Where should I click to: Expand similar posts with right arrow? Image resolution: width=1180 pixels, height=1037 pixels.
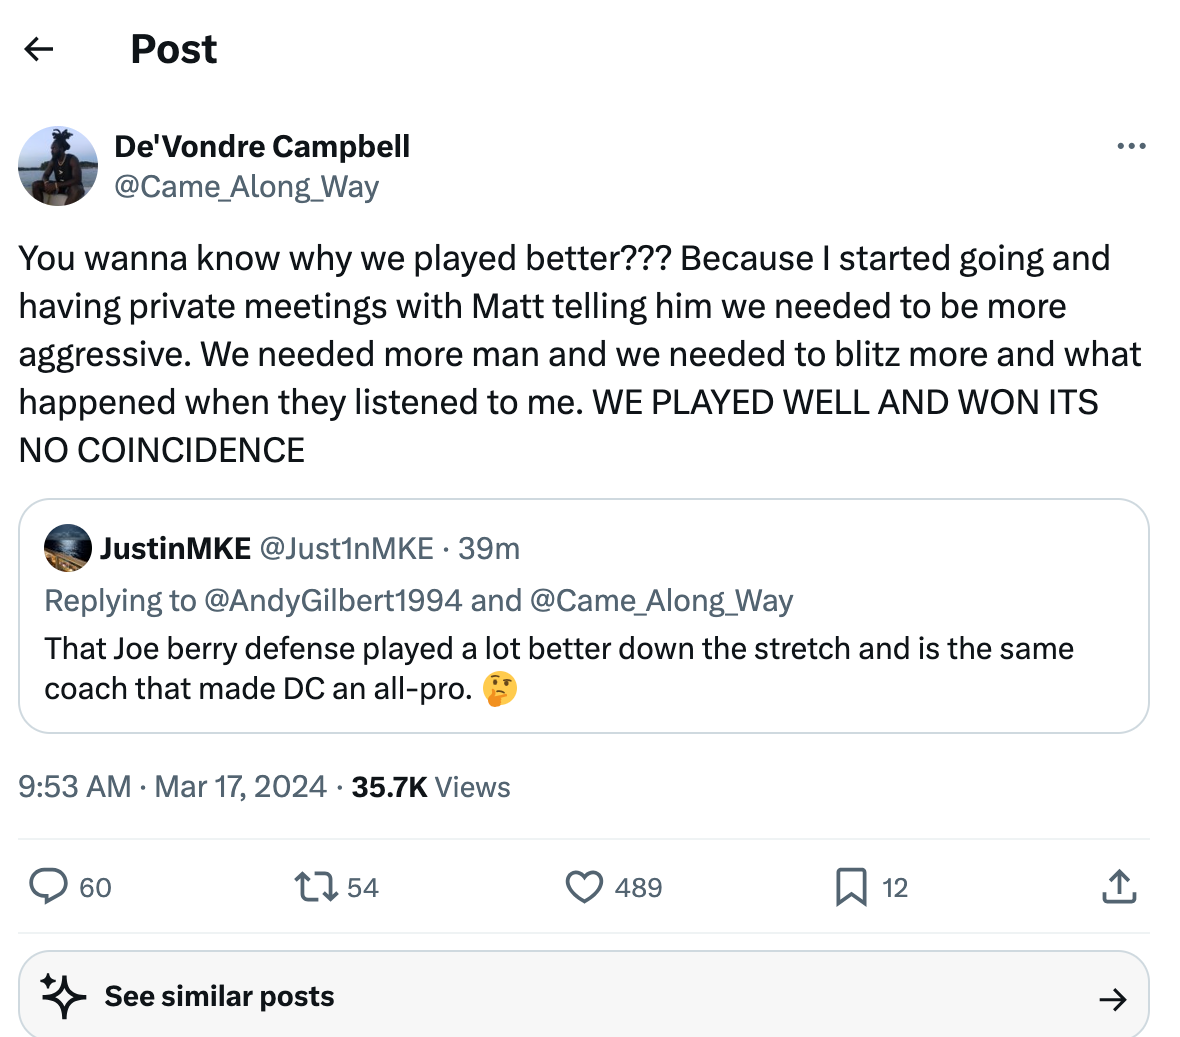click(1112, 998)
